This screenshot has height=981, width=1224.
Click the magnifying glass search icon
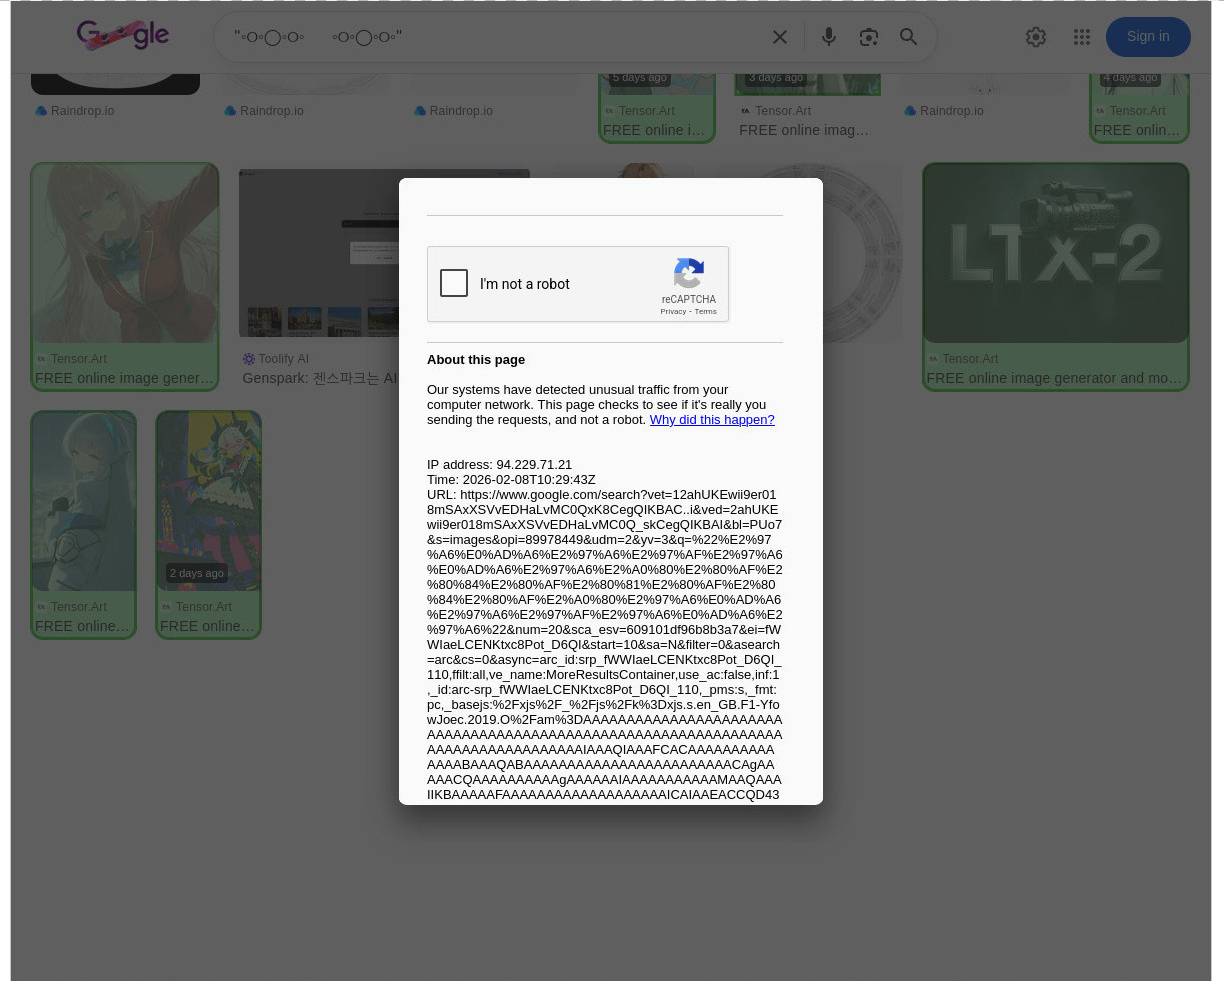(x=909, y=37)
